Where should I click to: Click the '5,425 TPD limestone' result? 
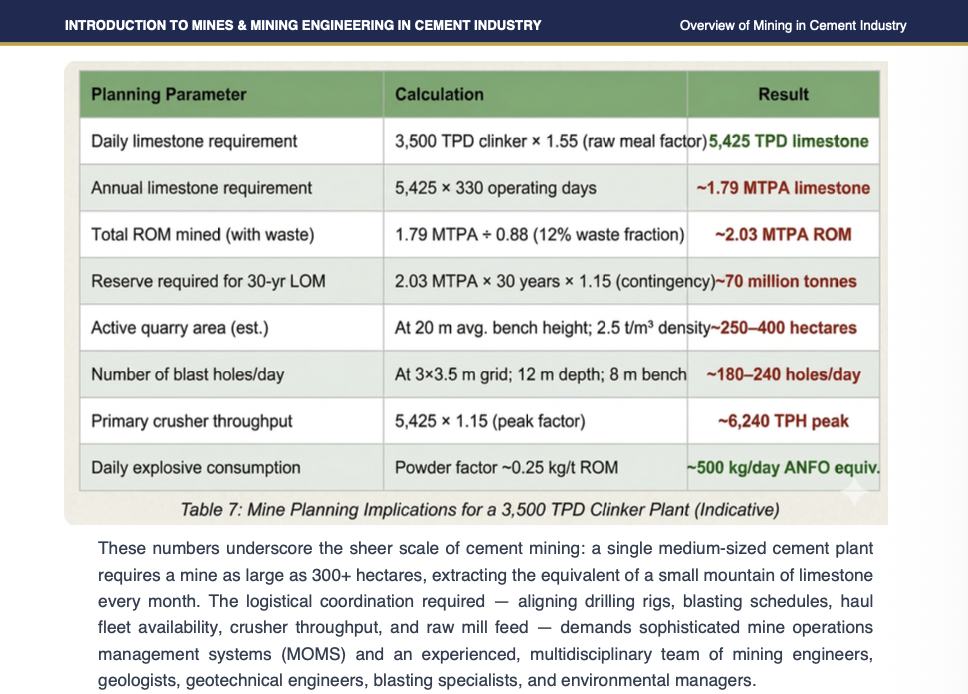pos(788,141)
